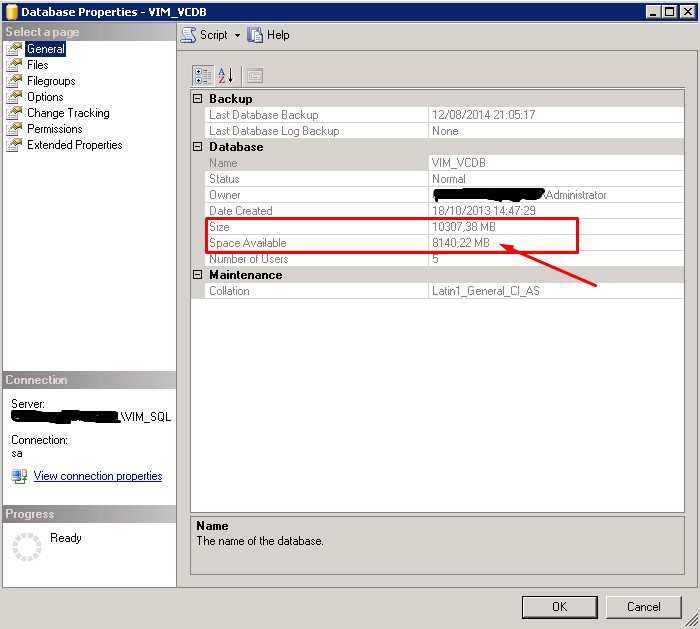Open the Change Tracking page

click(x=67, y=113)
